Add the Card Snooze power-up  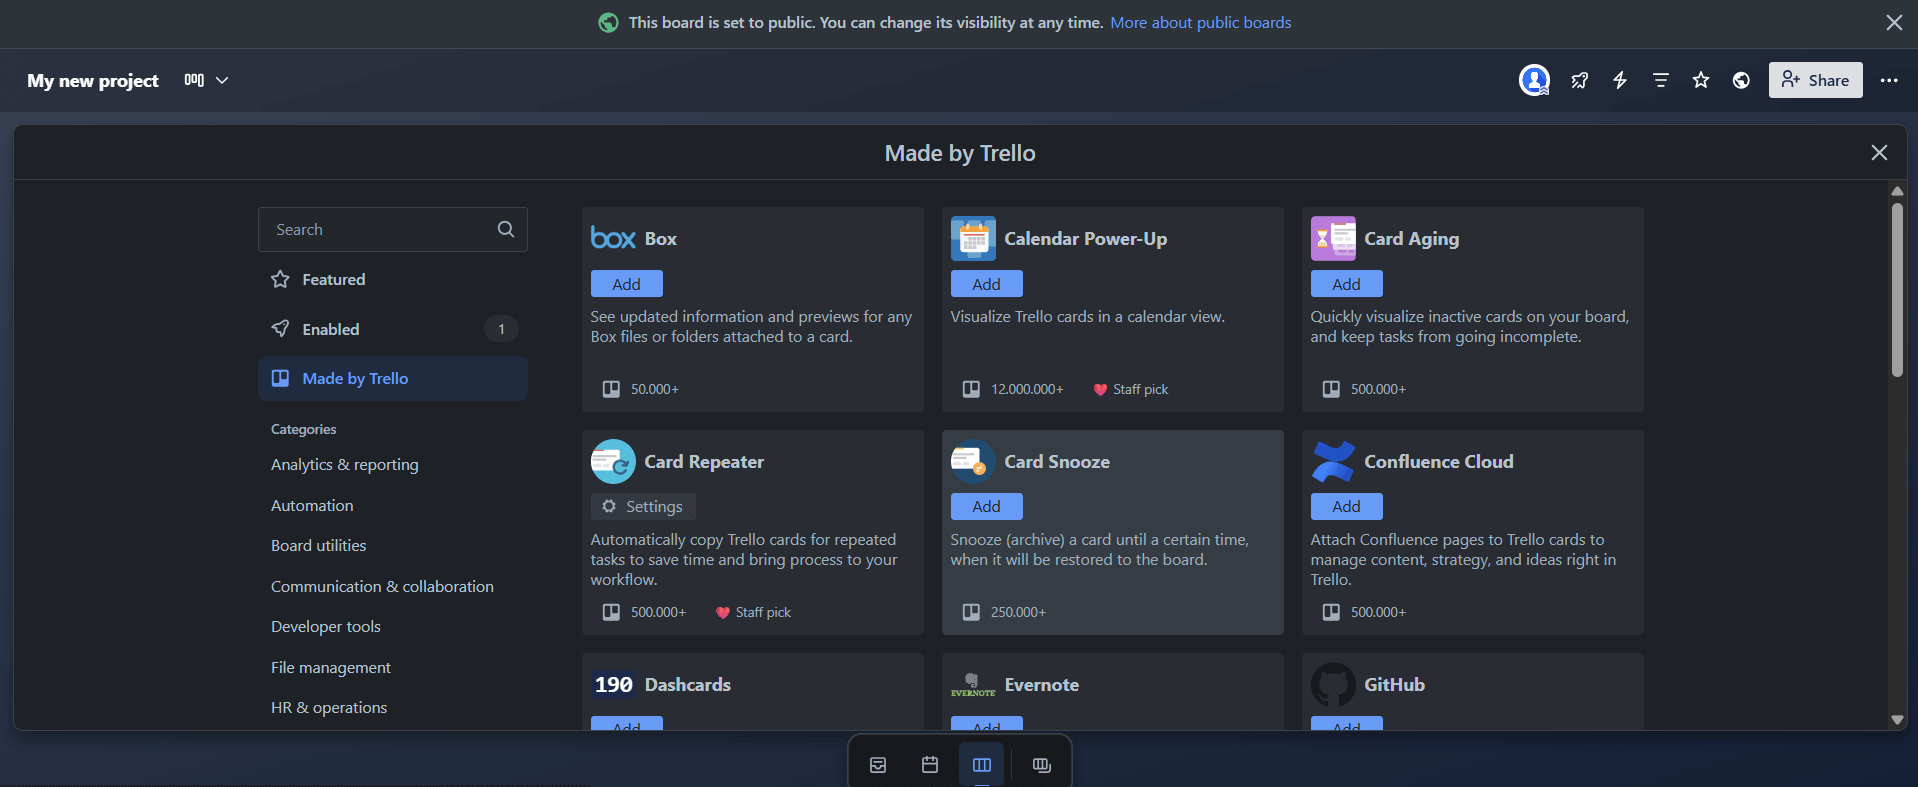(987, 507)
